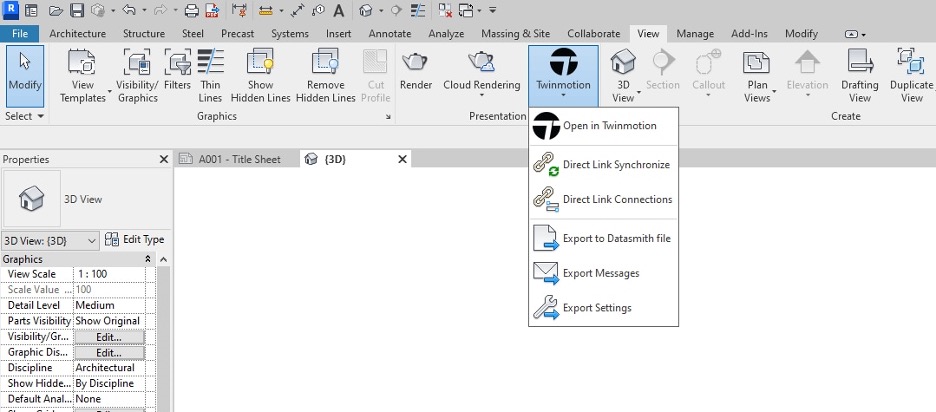
Task: Open the Annotate ribbon tab
Action: 389,33
